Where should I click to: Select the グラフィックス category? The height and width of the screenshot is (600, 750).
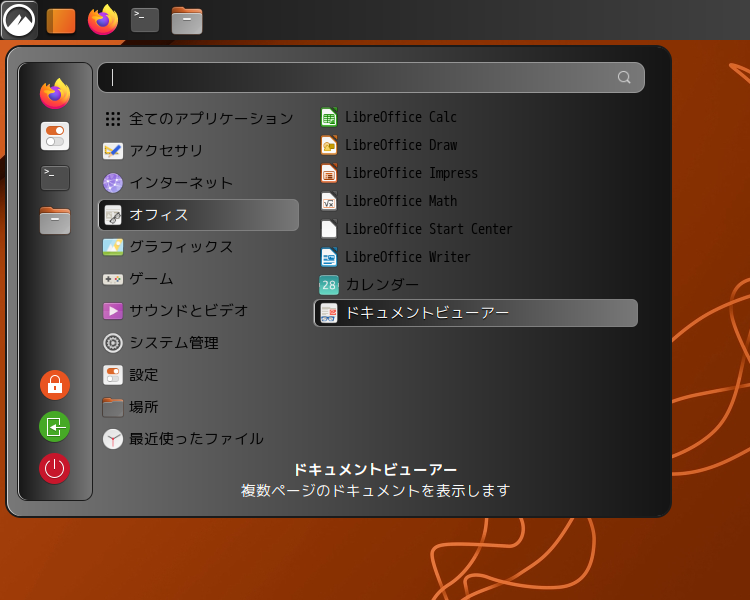pyautogui.click(x=199, y=247)
